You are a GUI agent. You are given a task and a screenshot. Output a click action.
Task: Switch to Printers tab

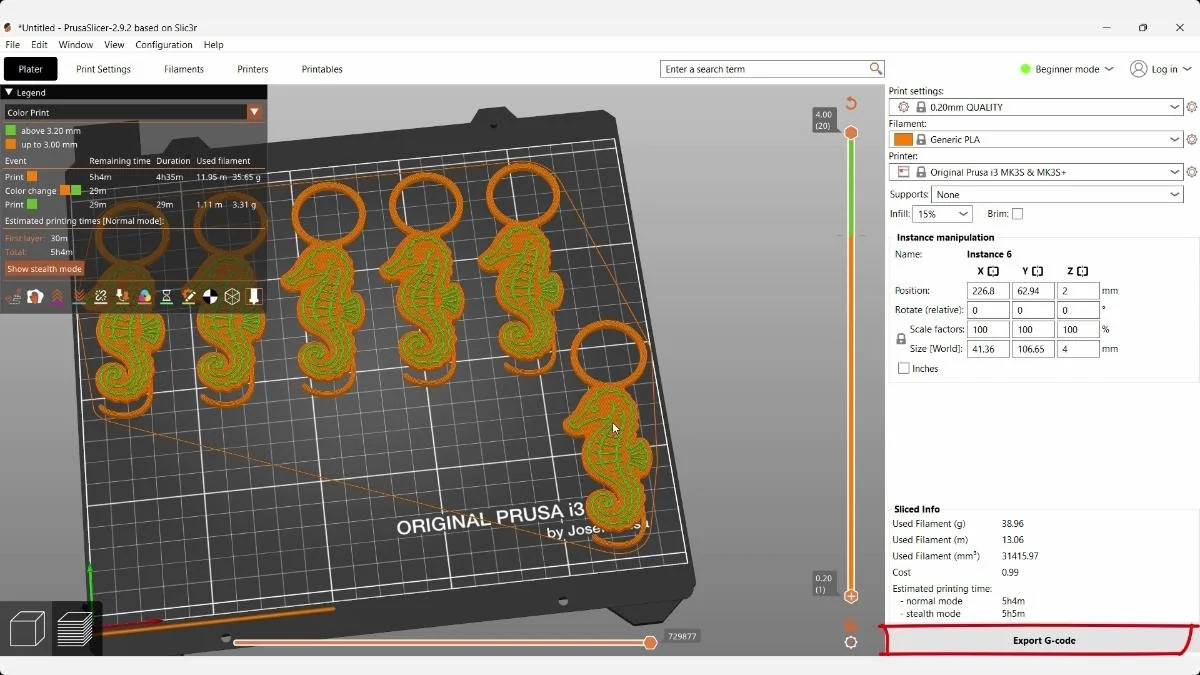click(x=253, y=69)
